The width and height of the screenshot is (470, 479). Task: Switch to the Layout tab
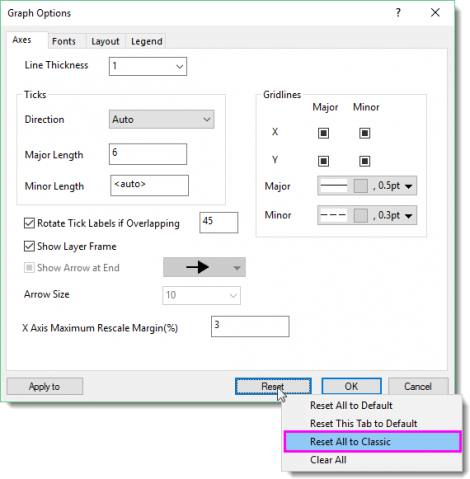(105, 41)
